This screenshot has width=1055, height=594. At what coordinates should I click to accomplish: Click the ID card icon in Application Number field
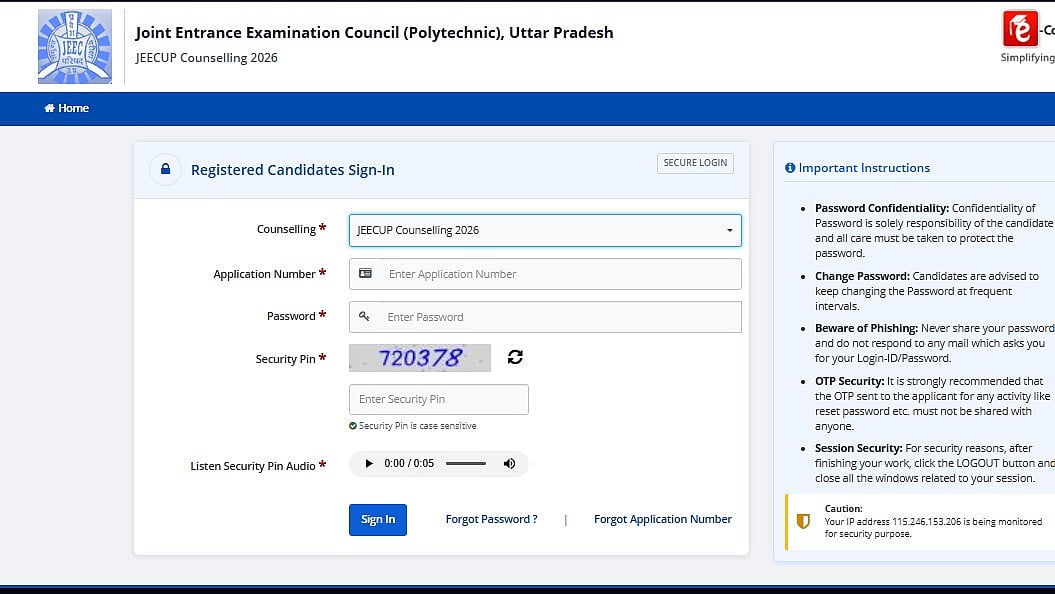[365, 274]
